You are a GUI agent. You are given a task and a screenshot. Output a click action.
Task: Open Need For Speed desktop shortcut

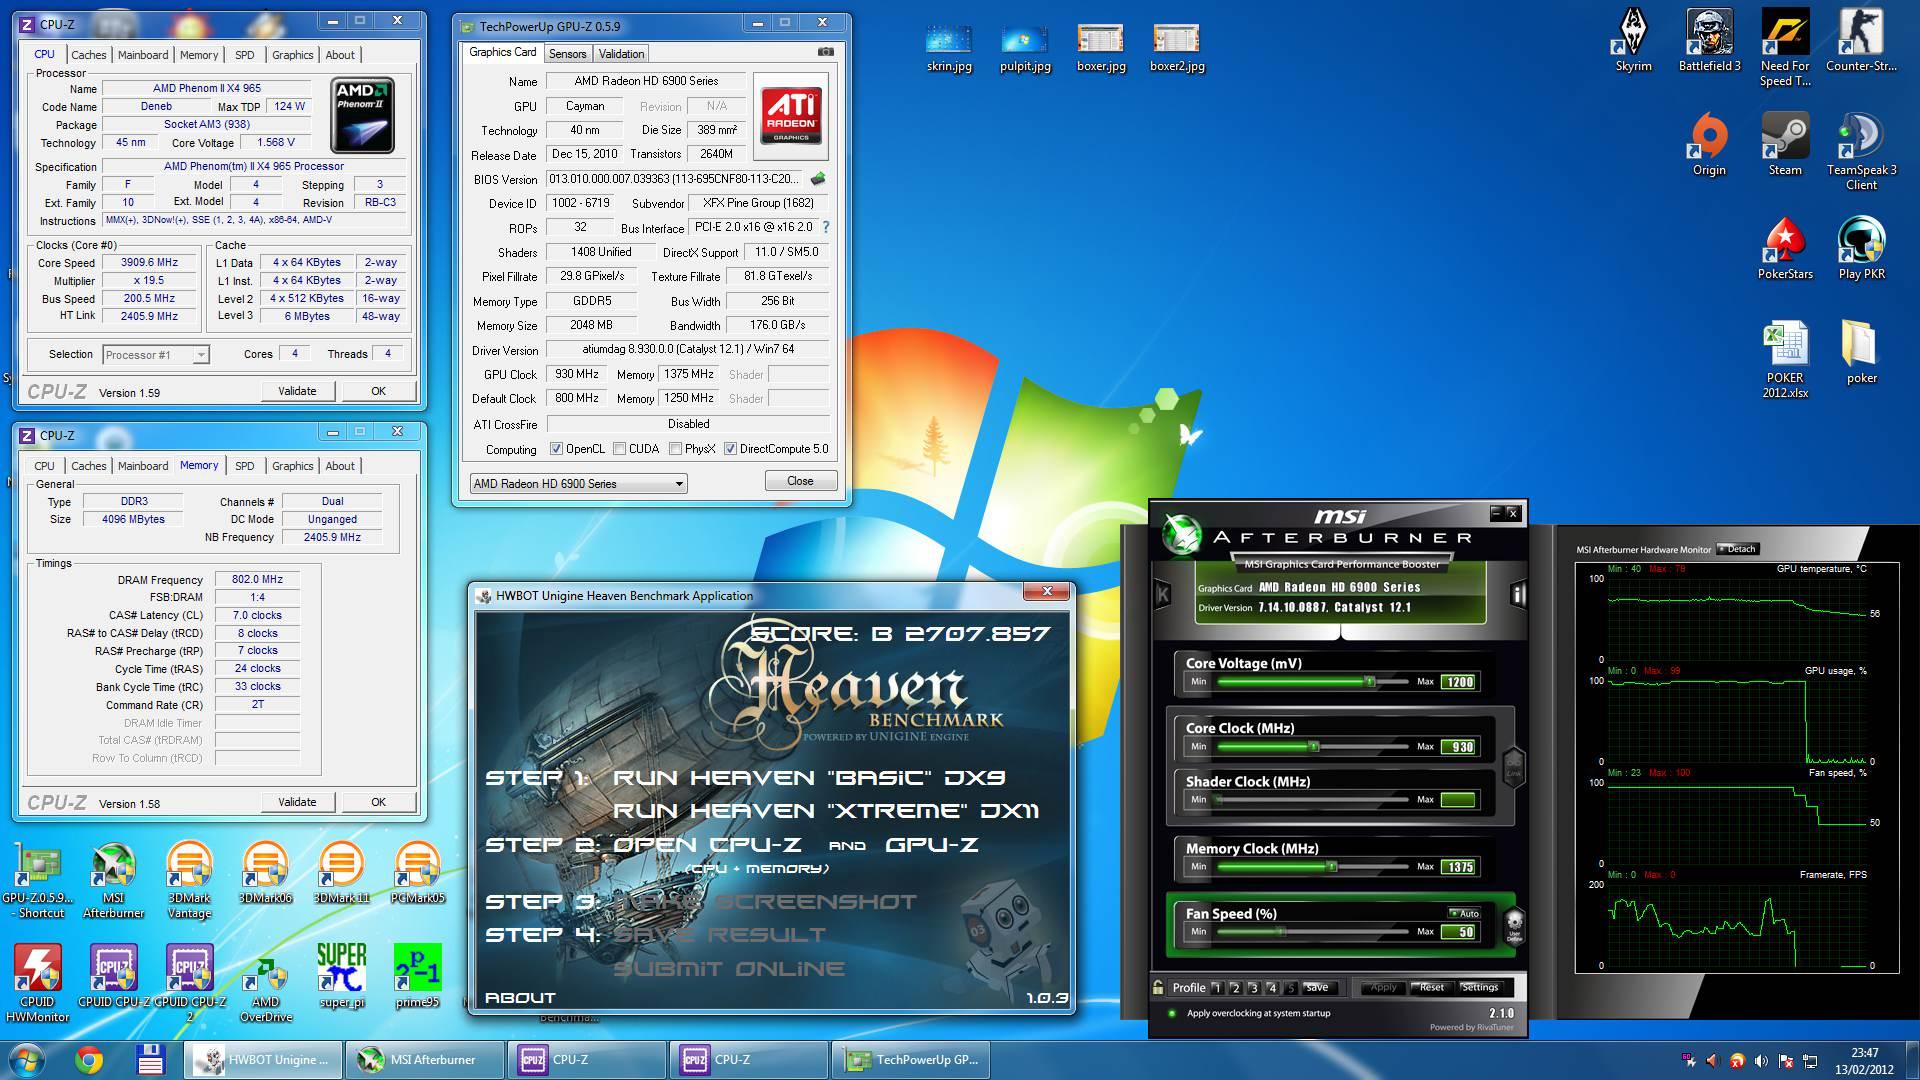(1785, 48)
